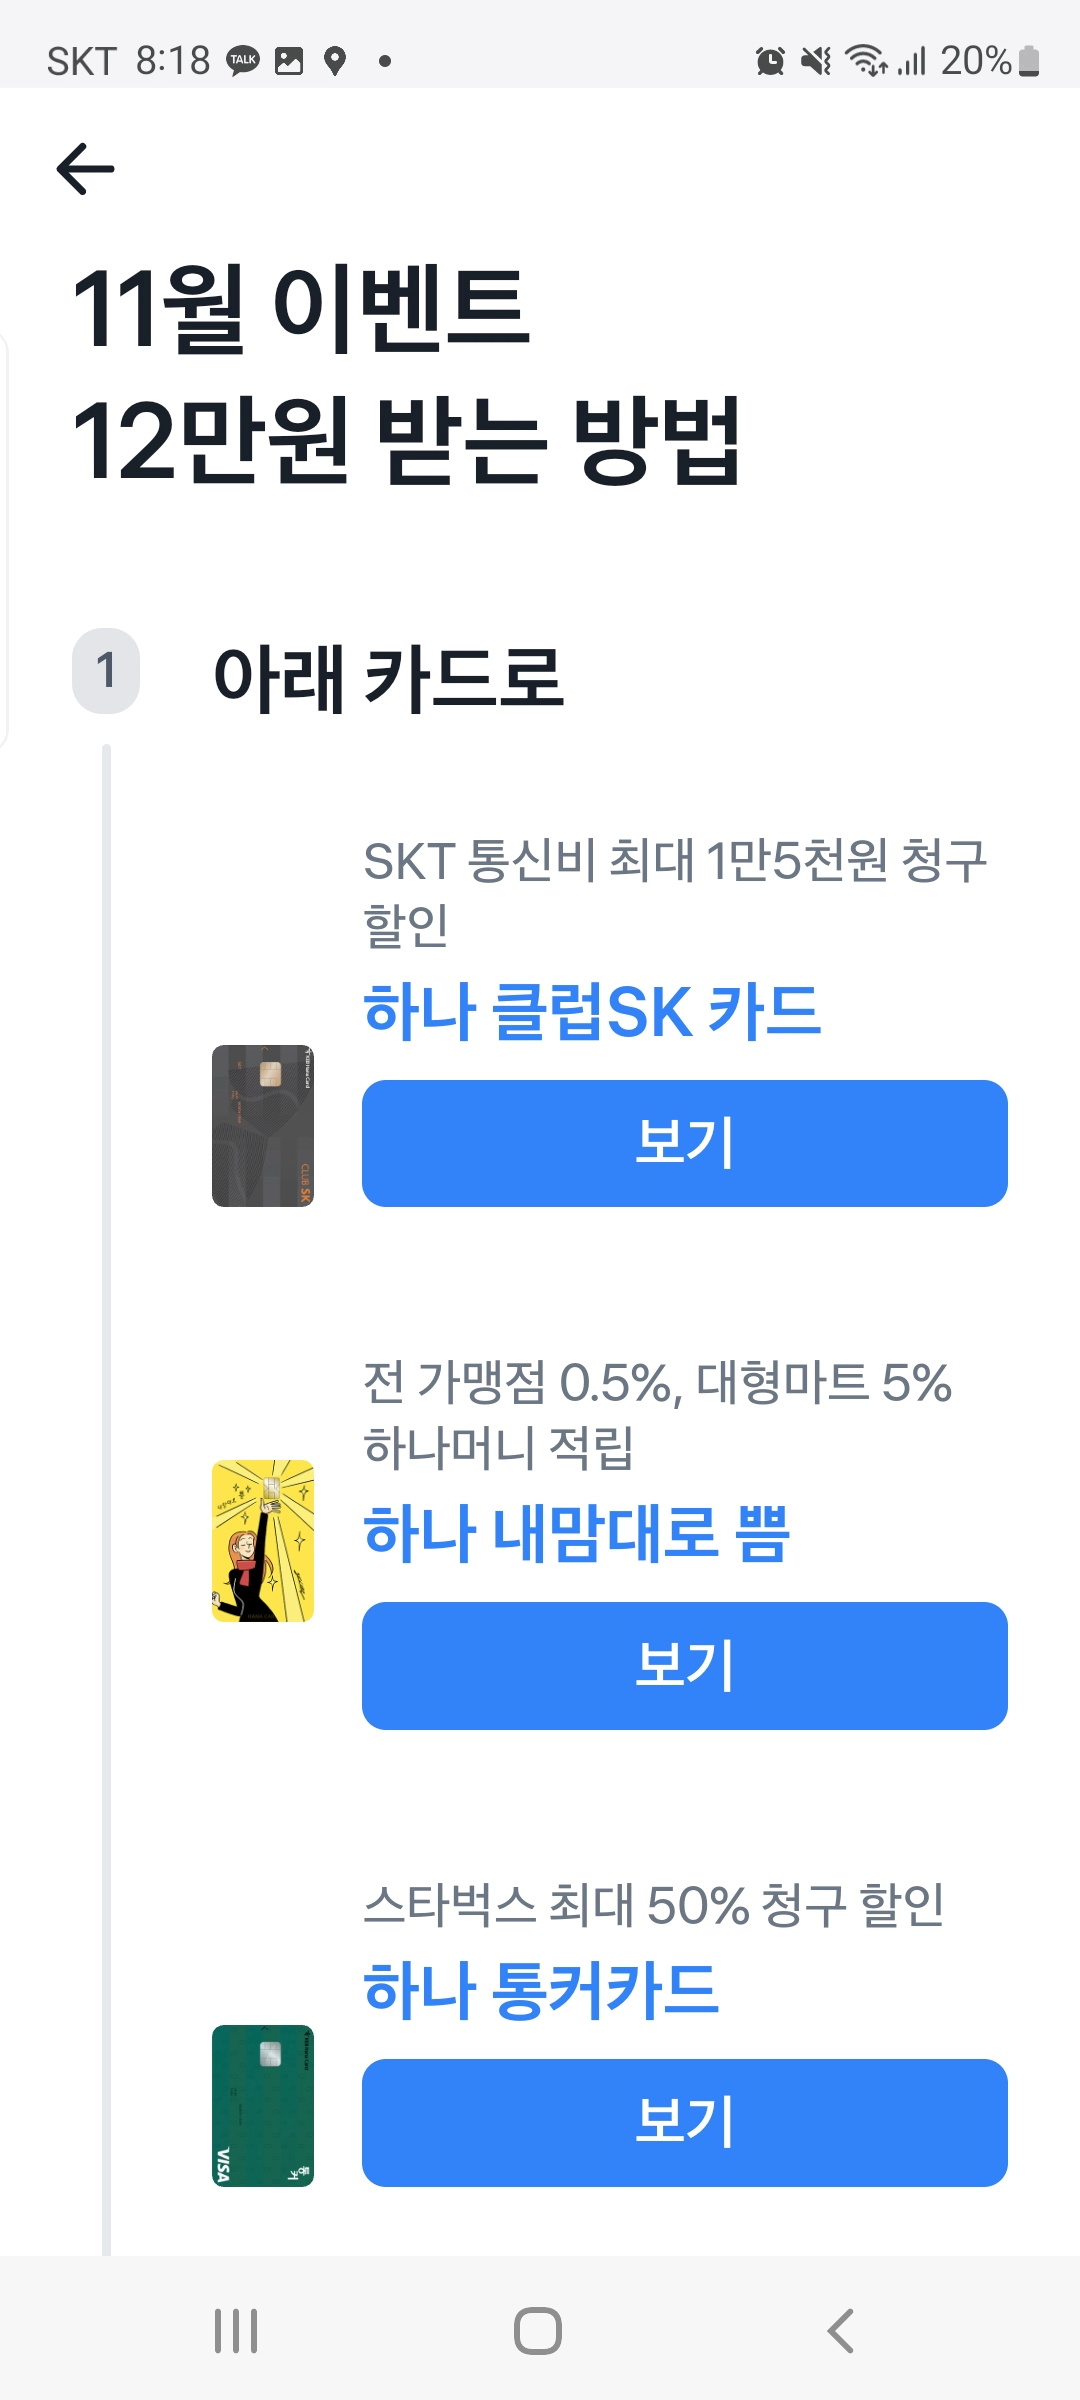Tap the back arrow at top left

click(x=83, y=166)
